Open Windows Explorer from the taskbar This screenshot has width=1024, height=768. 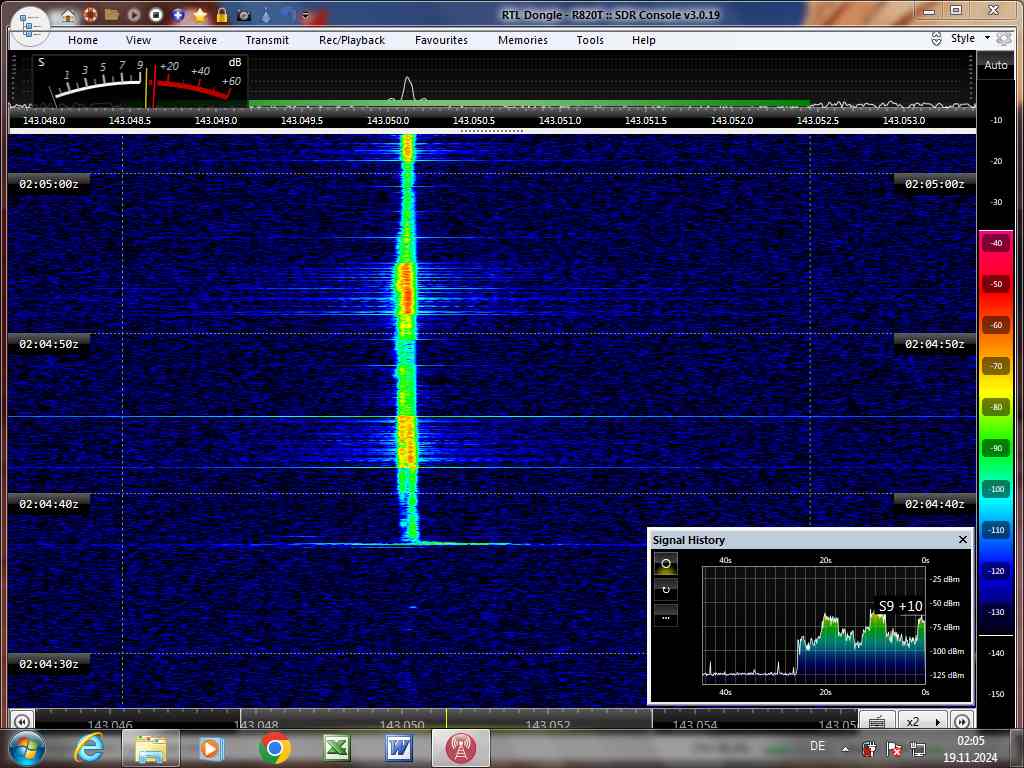pos(150,748)
